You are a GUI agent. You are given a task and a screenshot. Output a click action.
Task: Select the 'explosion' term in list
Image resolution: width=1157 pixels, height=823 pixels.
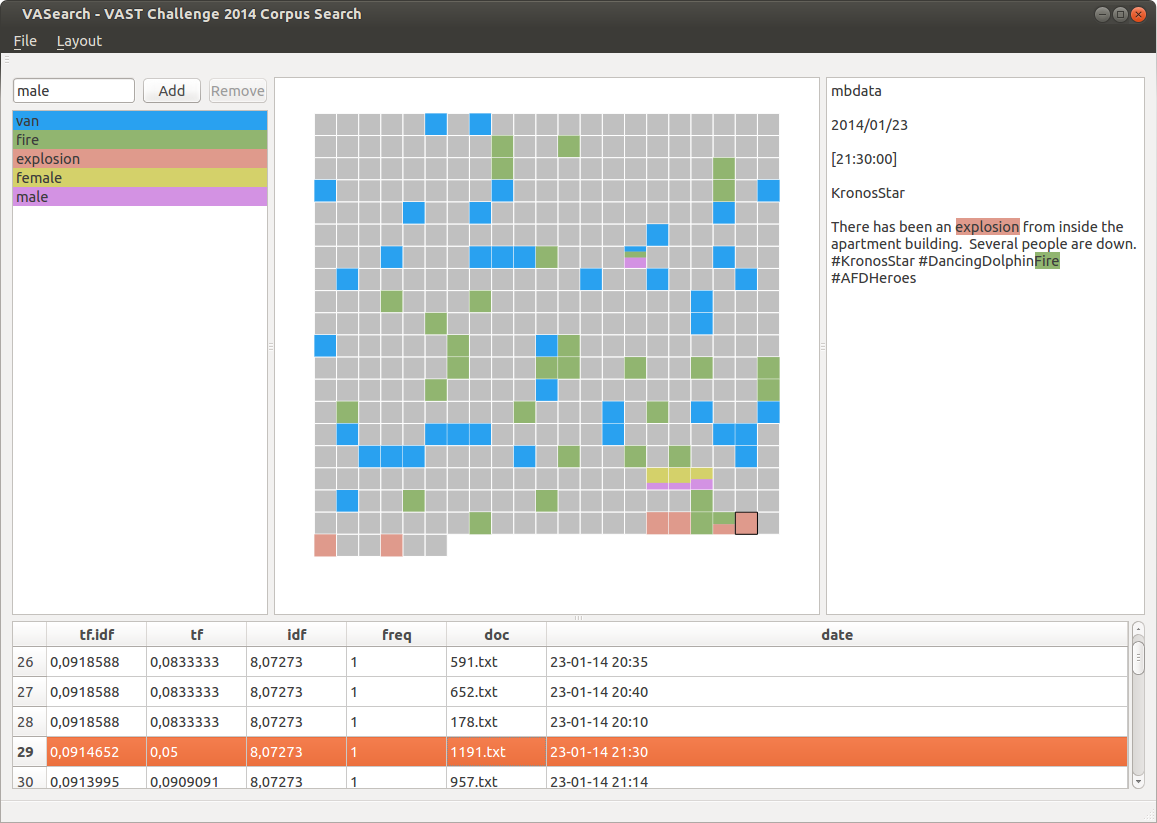[140, 159]
